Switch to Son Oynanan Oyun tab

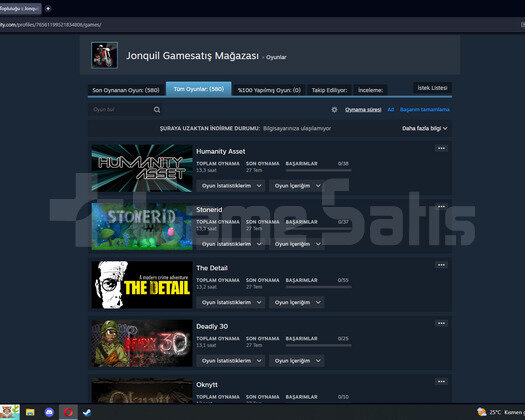pyautogui.click(x=126, y=90)
